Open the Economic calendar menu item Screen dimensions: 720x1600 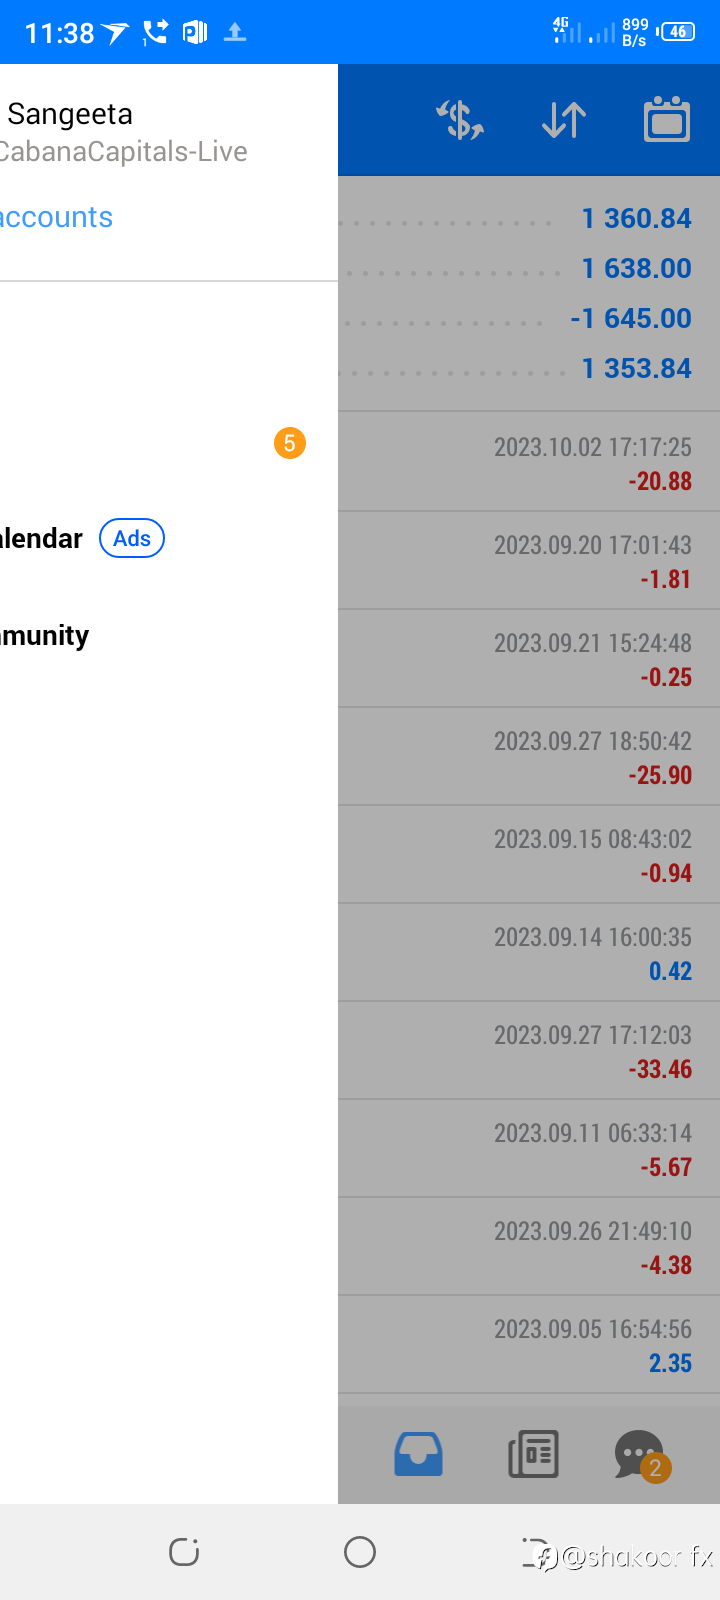(x=42, y=538)
